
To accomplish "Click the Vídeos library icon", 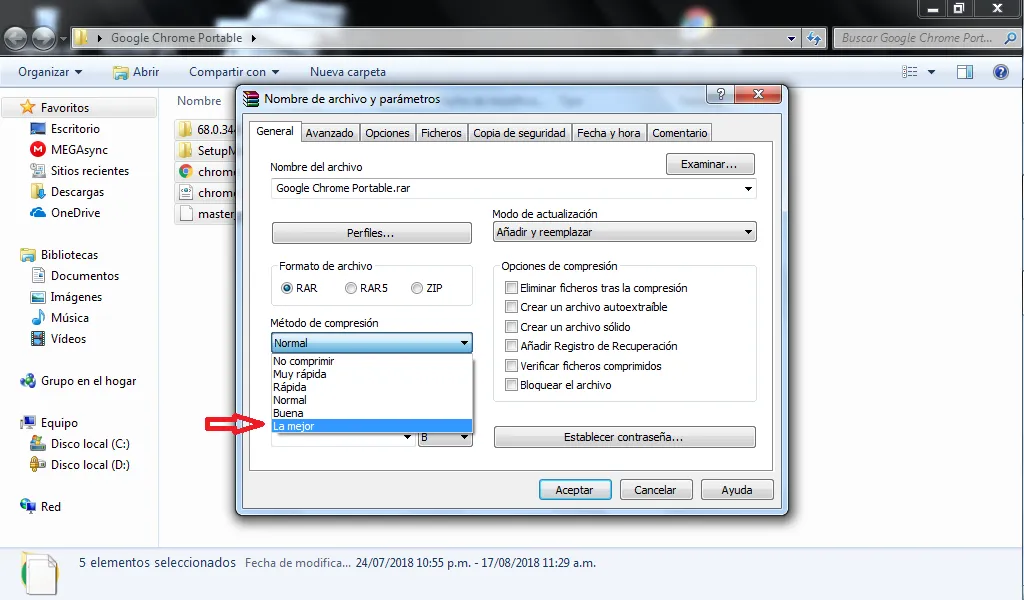I will 38,339.
